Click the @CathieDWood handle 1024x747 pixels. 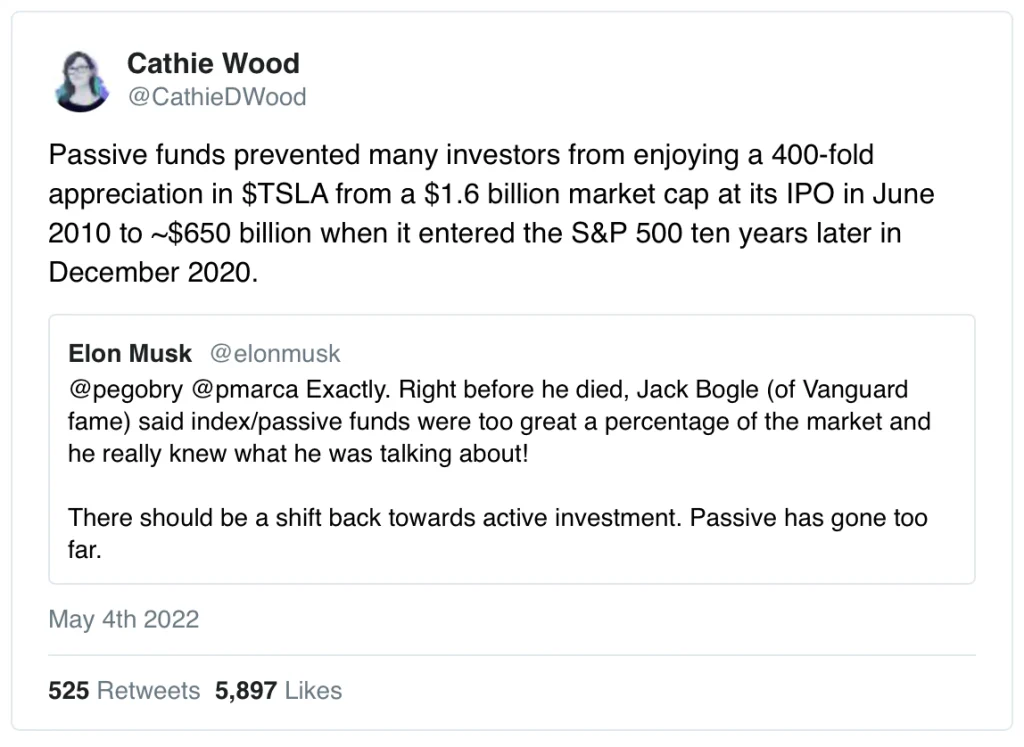(x=216, y=97)
